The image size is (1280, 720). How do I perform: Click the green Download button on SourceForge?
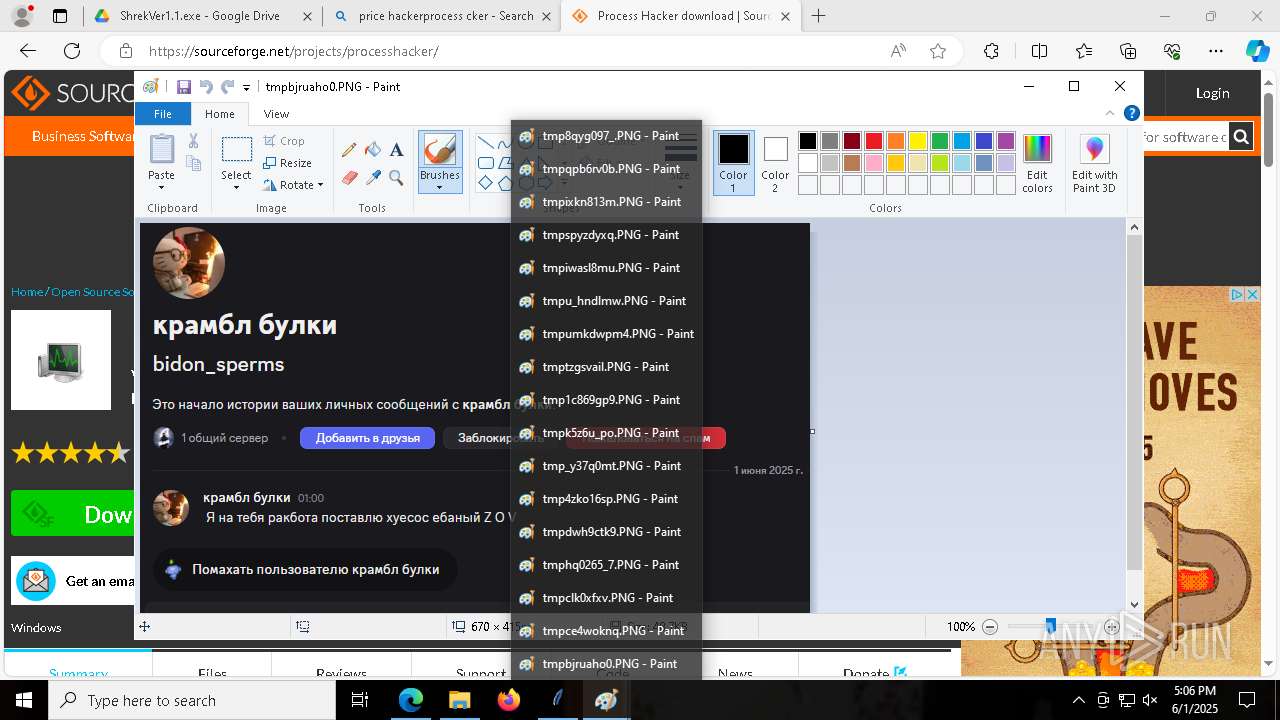pyautogui.click(x=72, y=514)
